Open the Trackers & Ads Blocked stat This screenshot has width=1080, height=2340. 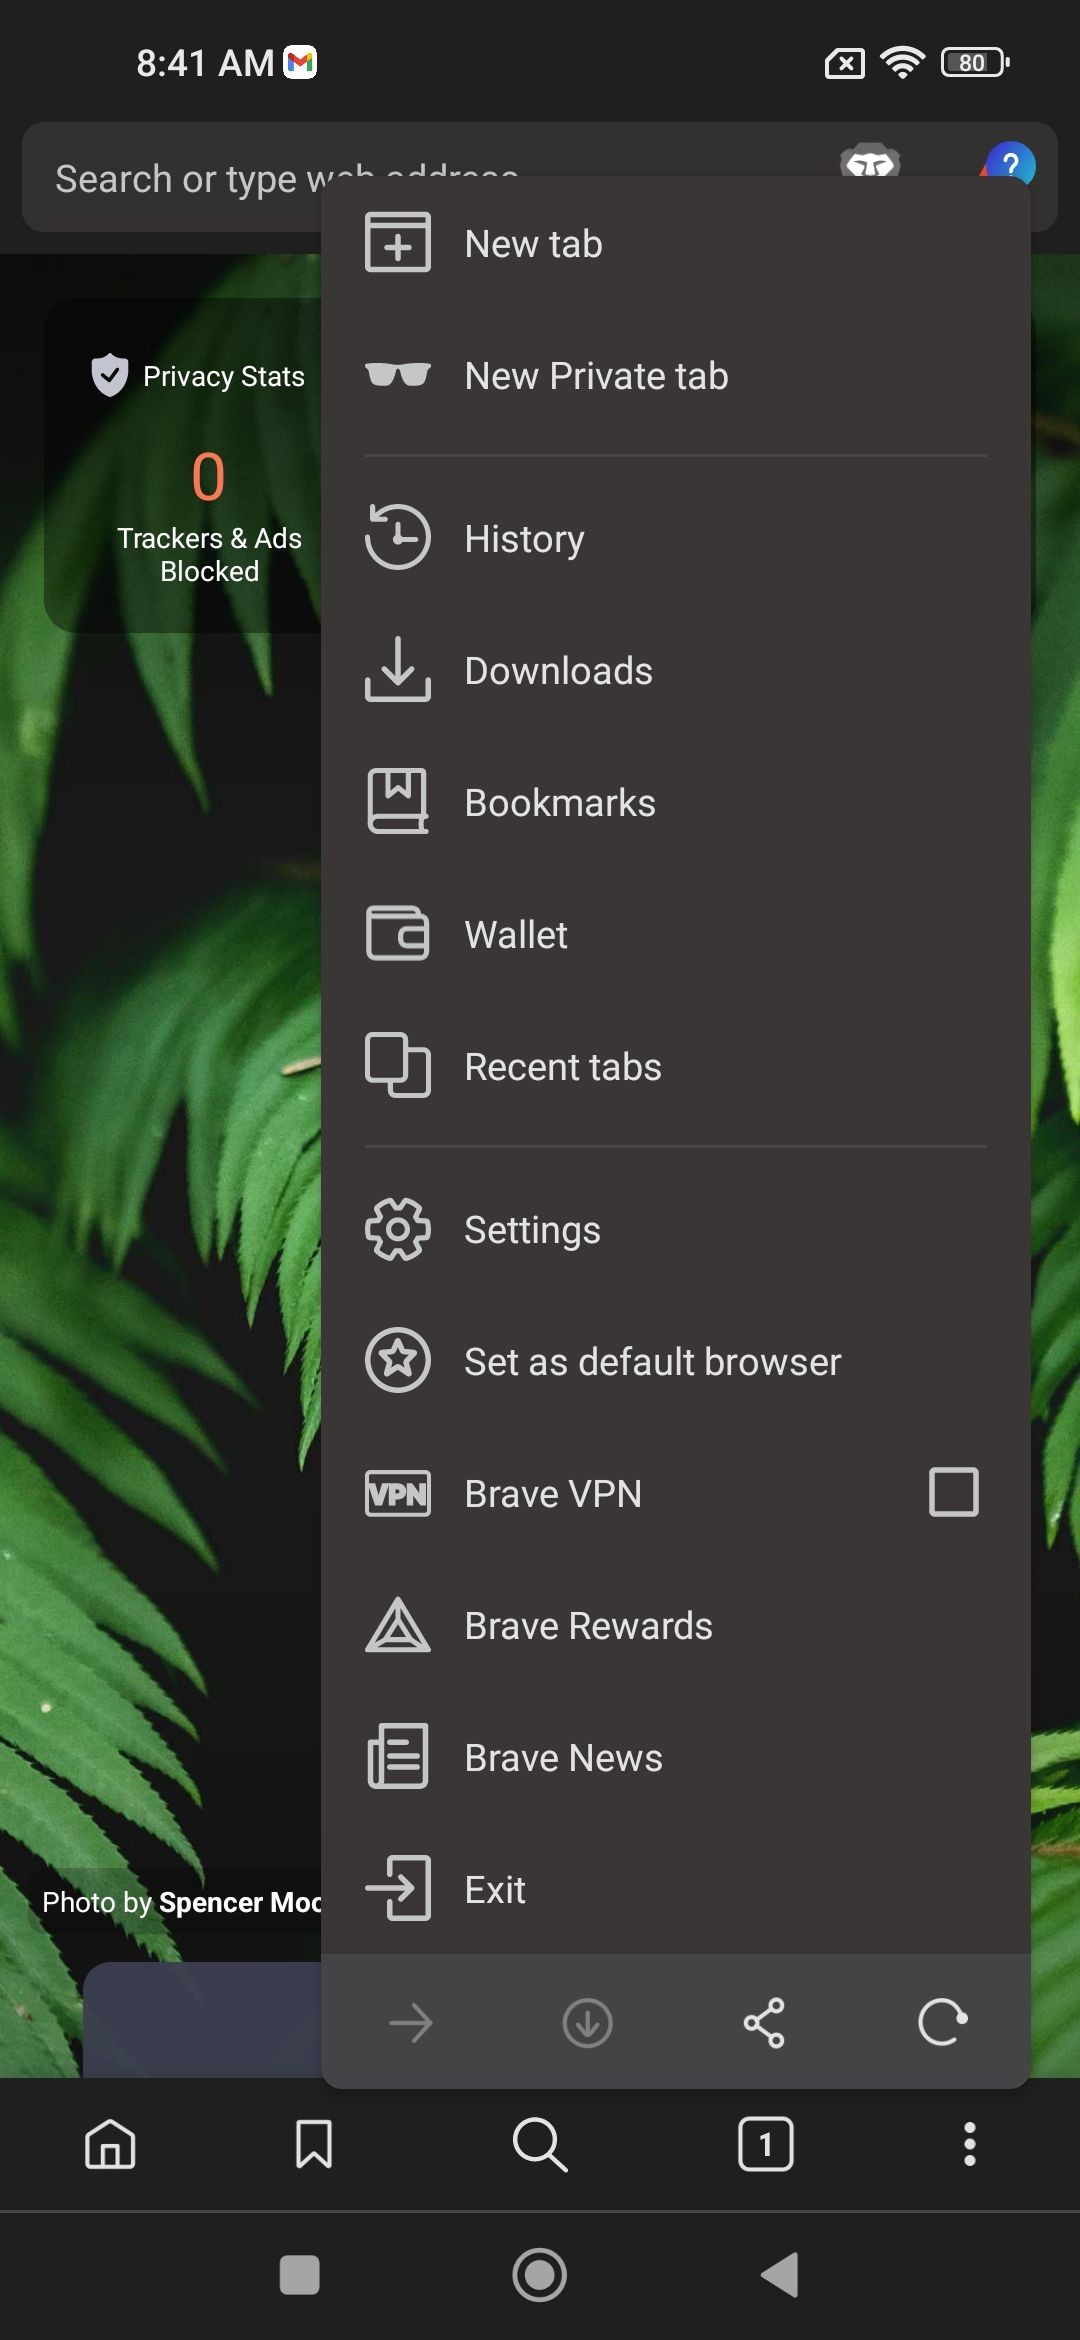[209, 514]
